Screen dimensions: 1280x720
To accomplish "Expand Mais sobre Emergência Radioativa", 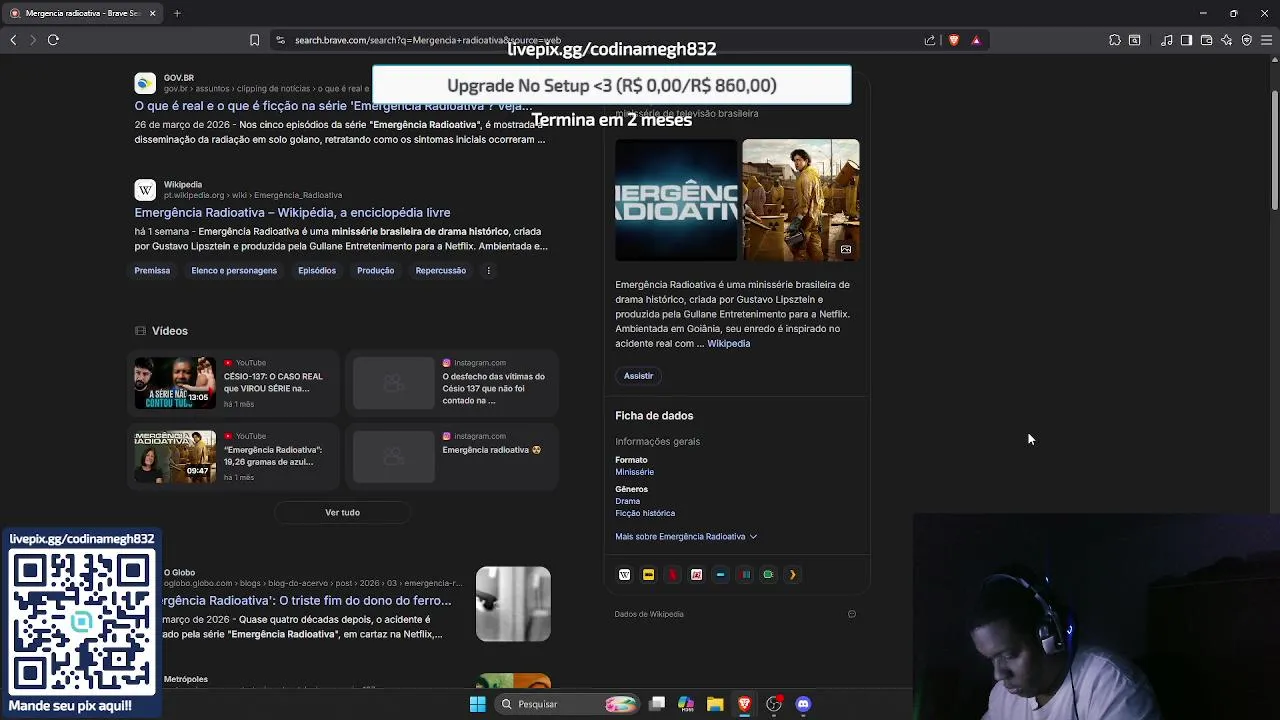I will [686, 537].
